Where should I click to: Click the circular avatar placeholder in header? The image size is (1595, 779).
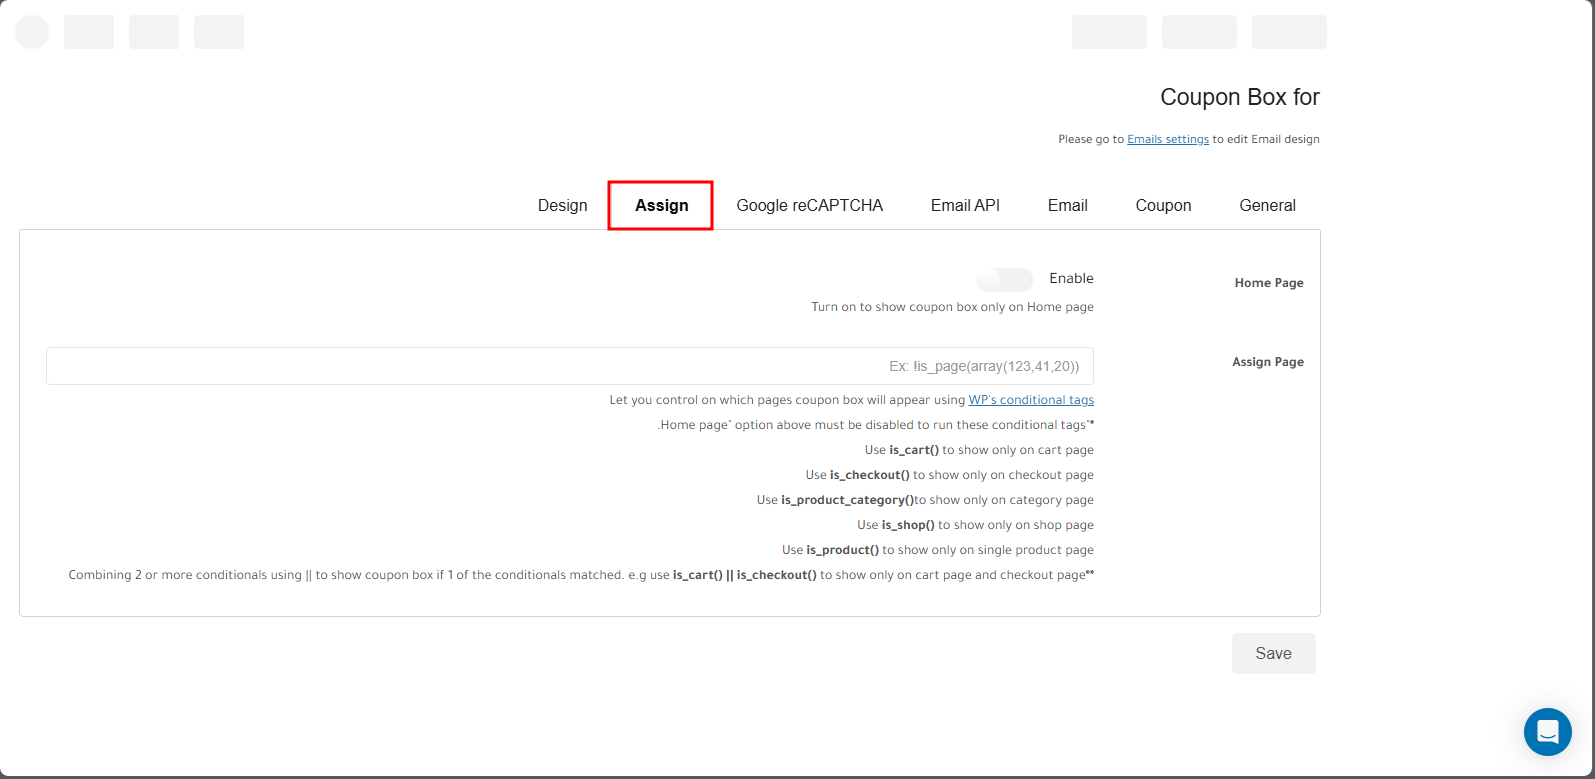click(32, 32)
